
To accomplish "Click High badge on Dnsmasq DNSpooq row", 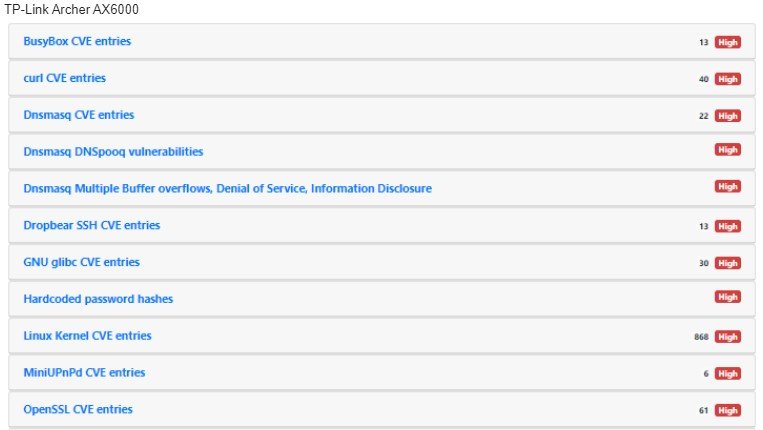I will click(728, 150).
